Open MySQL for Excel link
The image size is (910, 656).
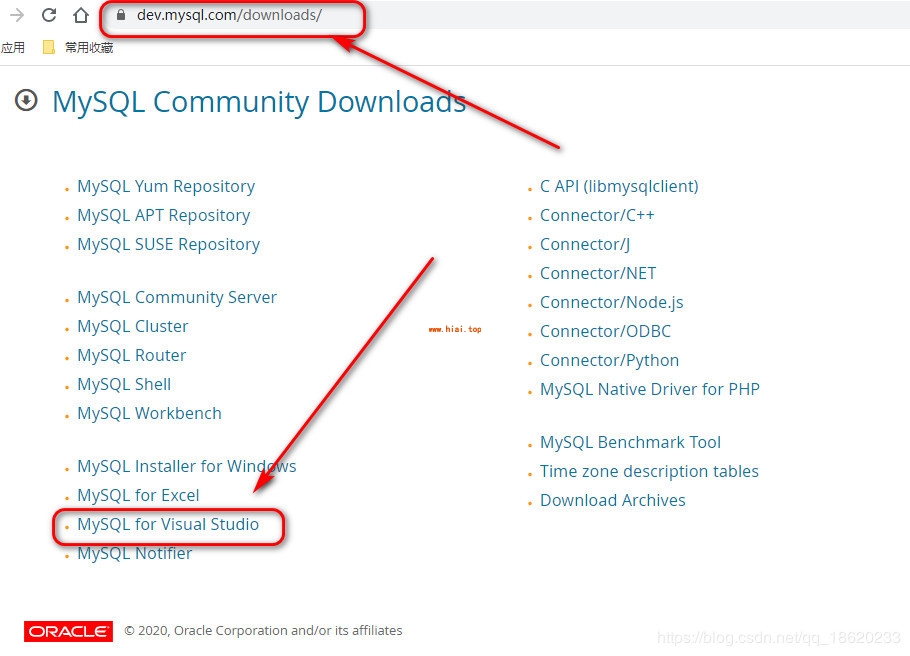[x=138, y=495]
